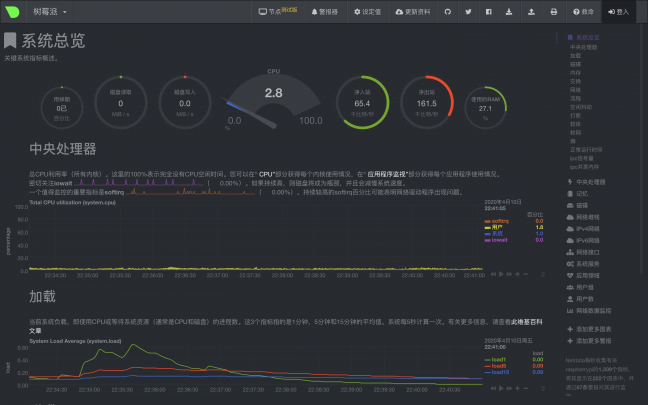The image size is (648, 405).
Task: Click the softirq sparkline chart
Action: click(x=191, y=191)
